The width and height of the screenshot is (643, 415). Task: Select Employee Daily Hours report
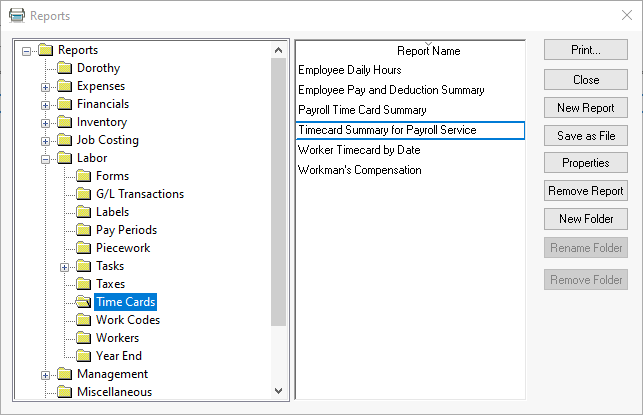(350, 70)
